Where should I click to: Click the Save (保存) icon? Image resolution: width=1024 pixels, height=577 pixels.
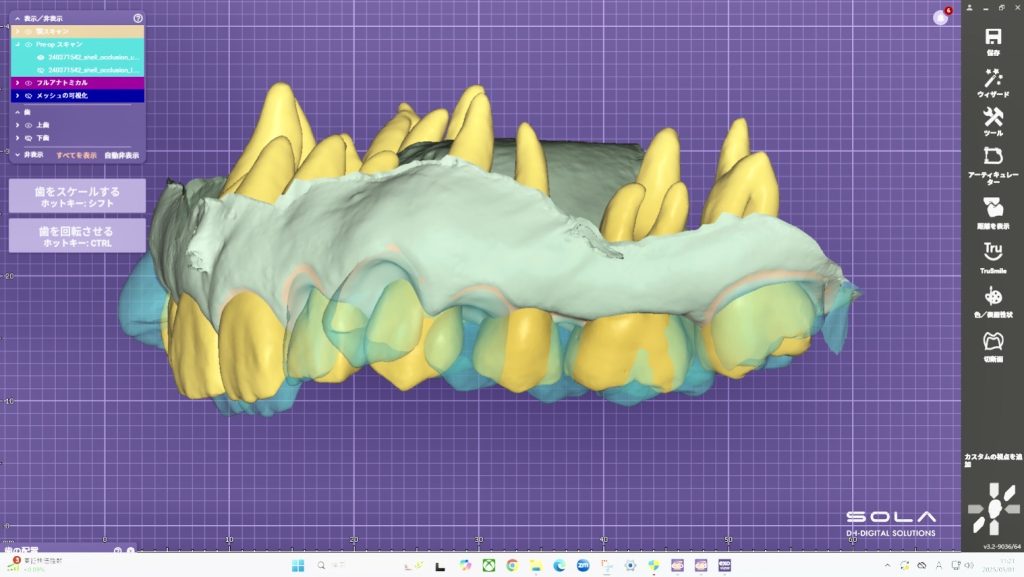click(993, 36)
